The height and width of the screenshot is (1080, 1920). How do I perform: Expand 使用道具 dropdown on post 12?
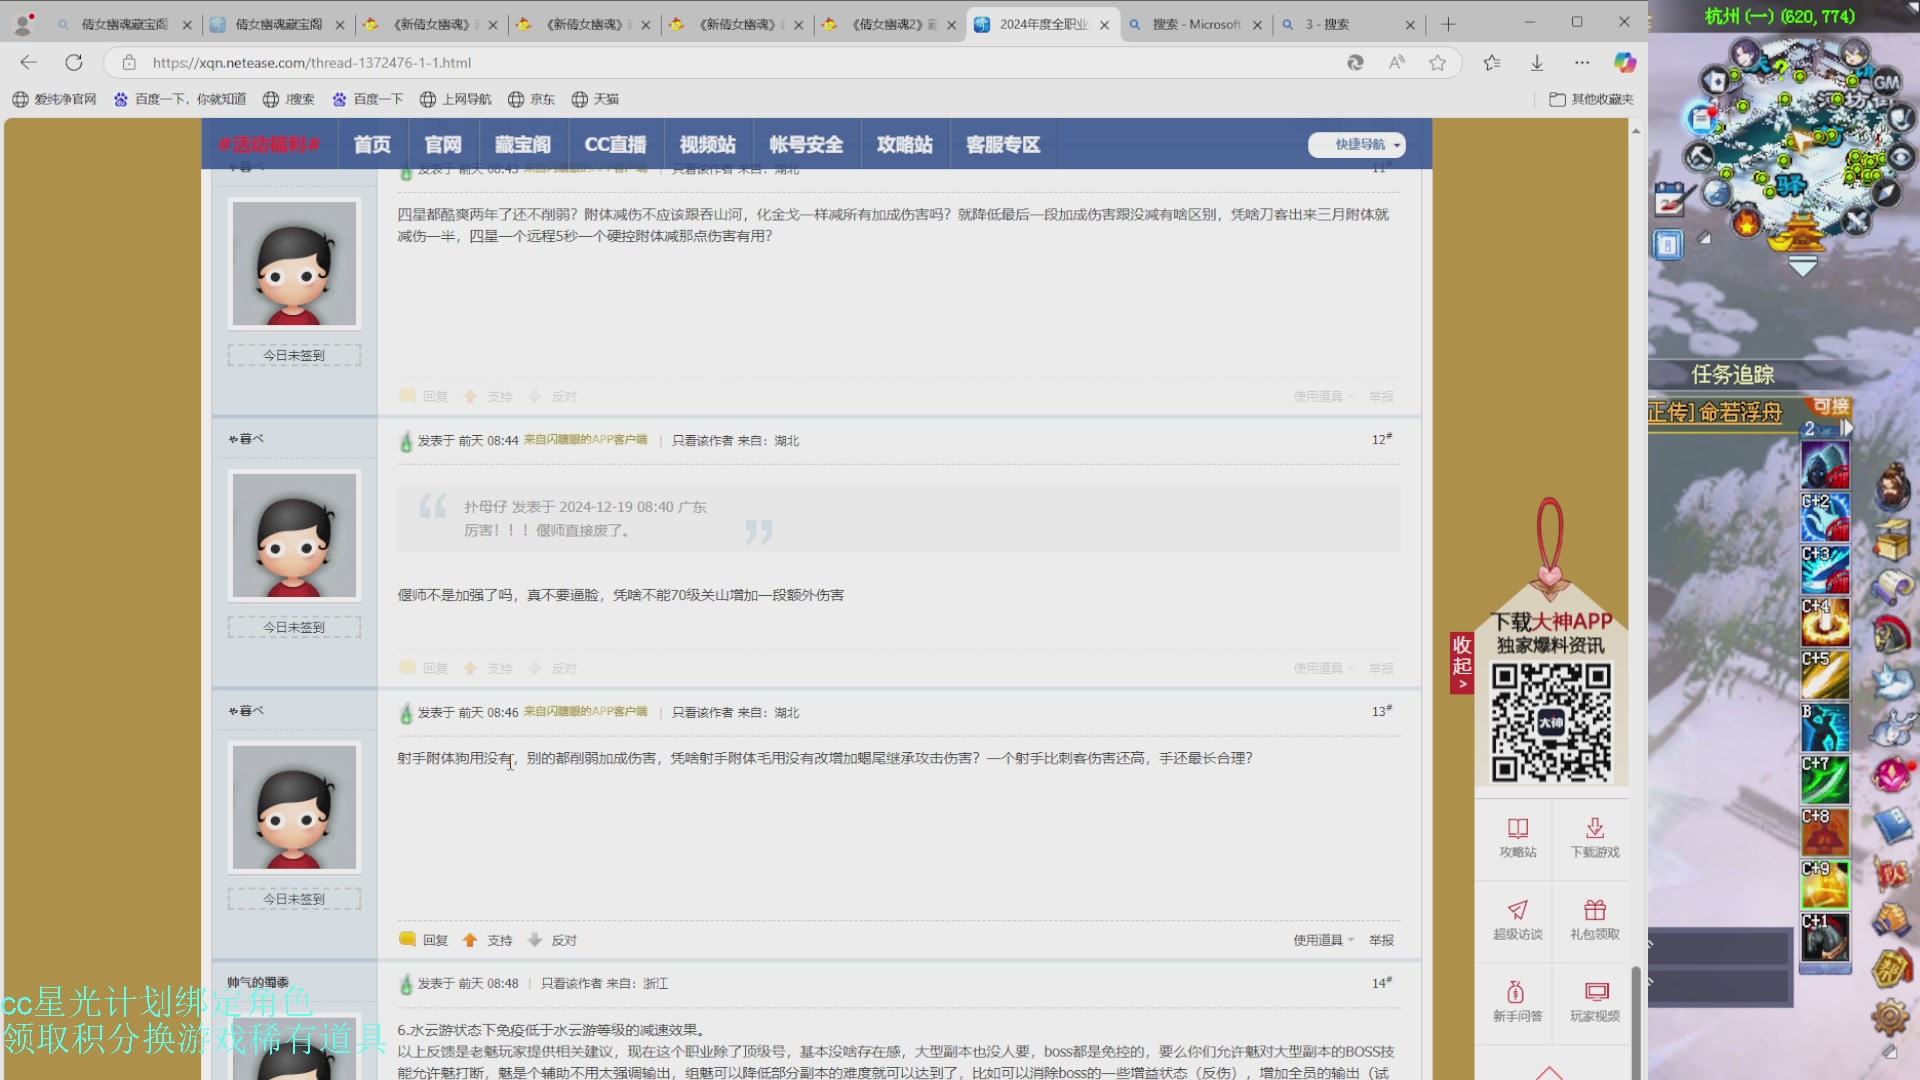tap(1323, 668)
